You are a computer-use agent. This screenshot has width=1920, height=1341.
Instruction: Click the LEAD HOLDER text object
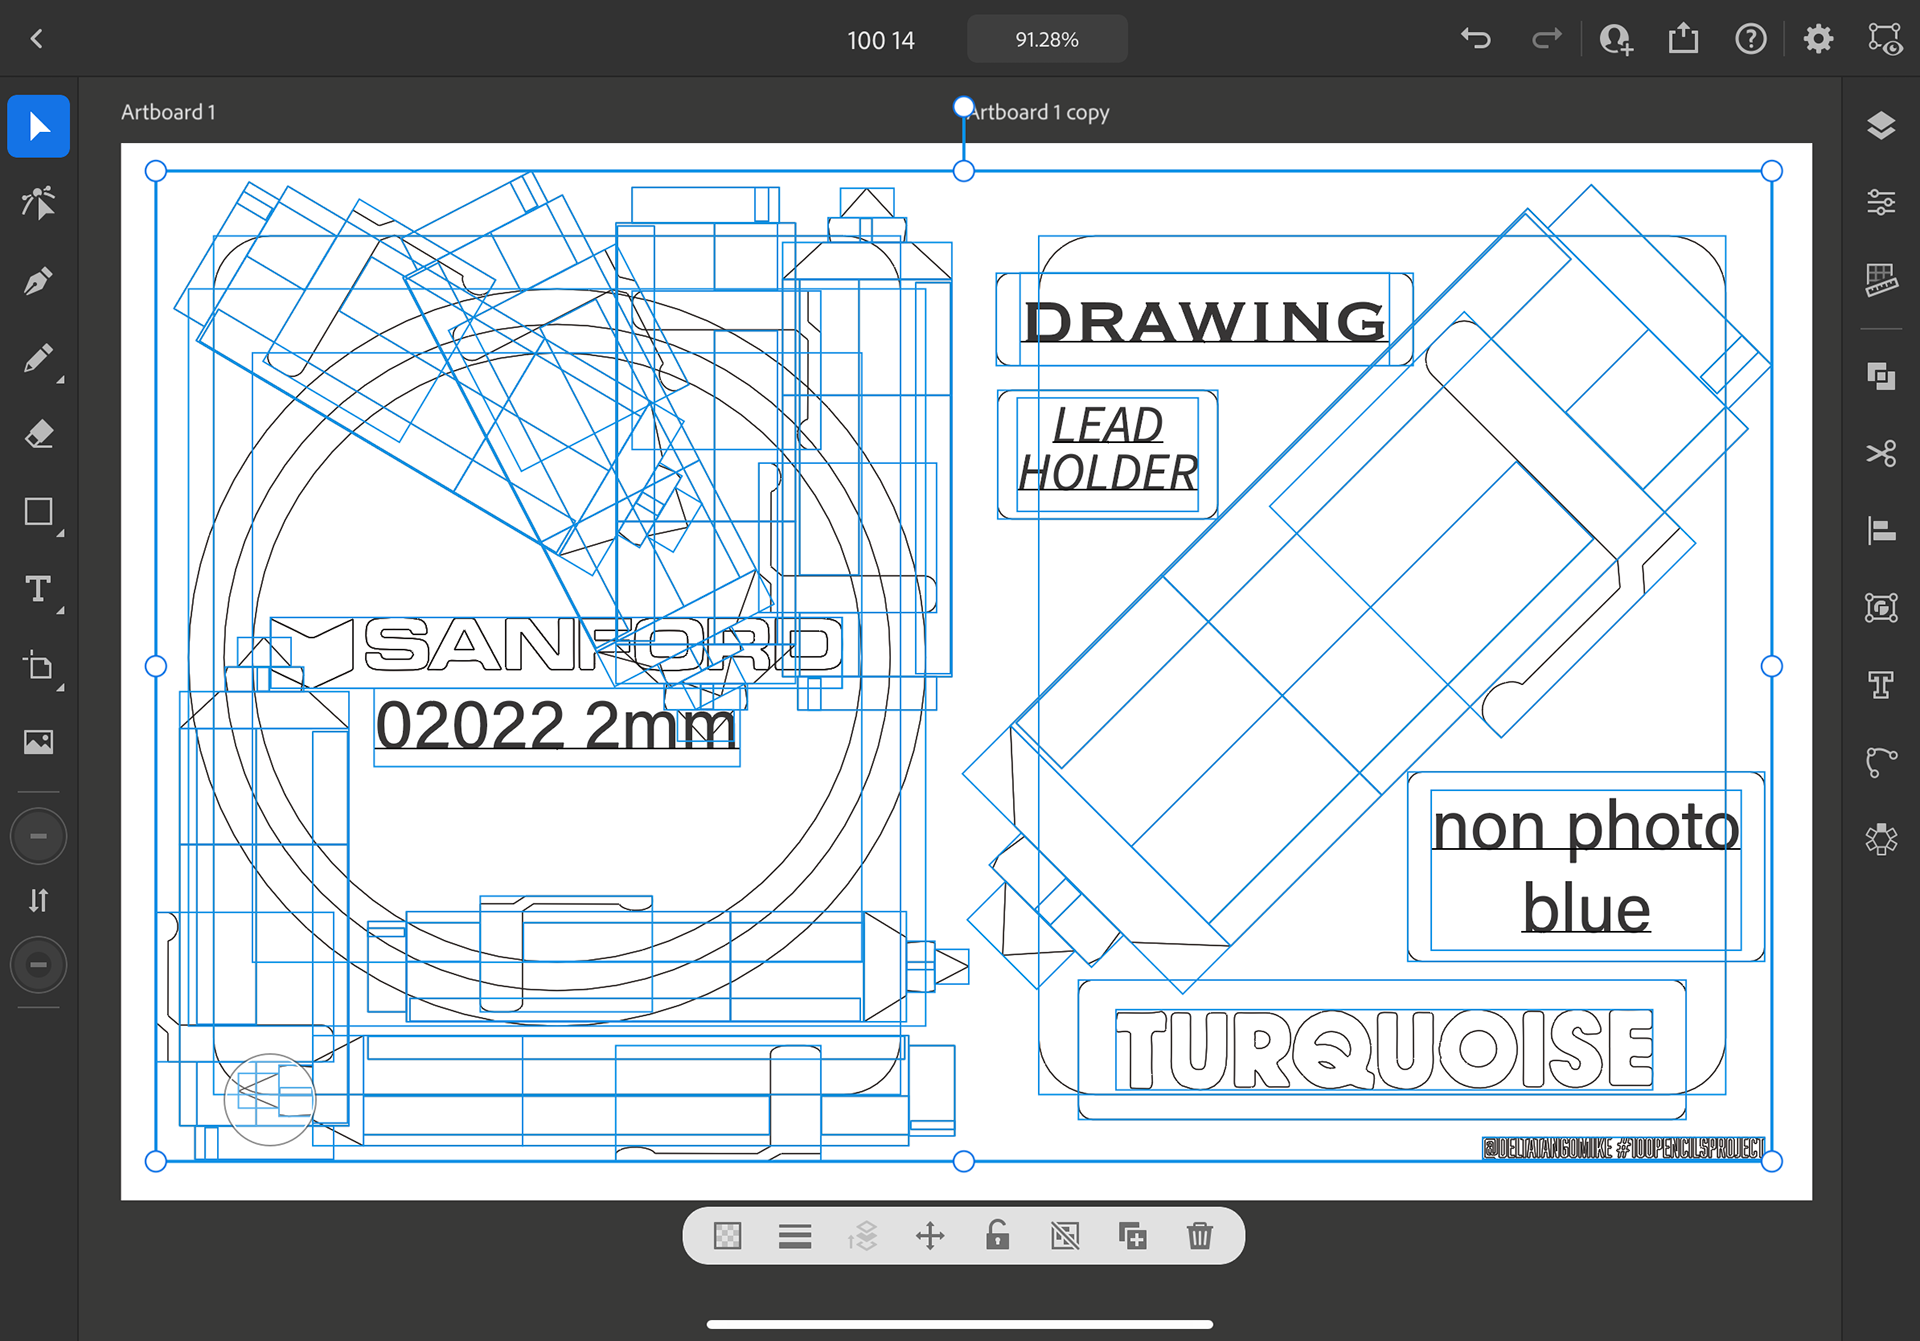(1108, 449)
